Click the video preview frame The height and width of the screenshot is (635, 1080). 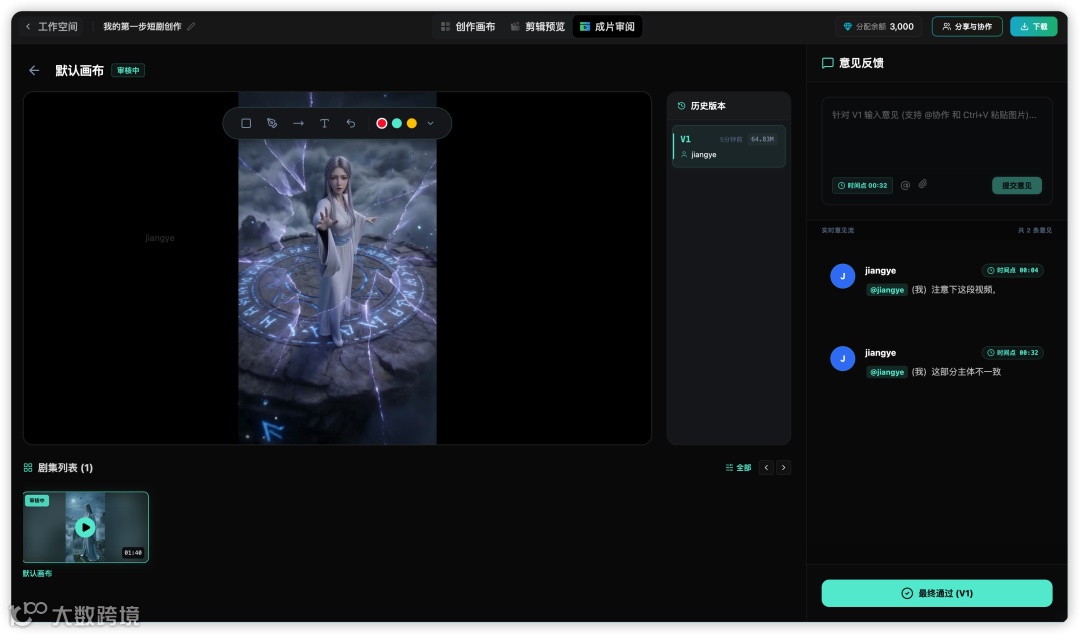(x=338, y=268)
